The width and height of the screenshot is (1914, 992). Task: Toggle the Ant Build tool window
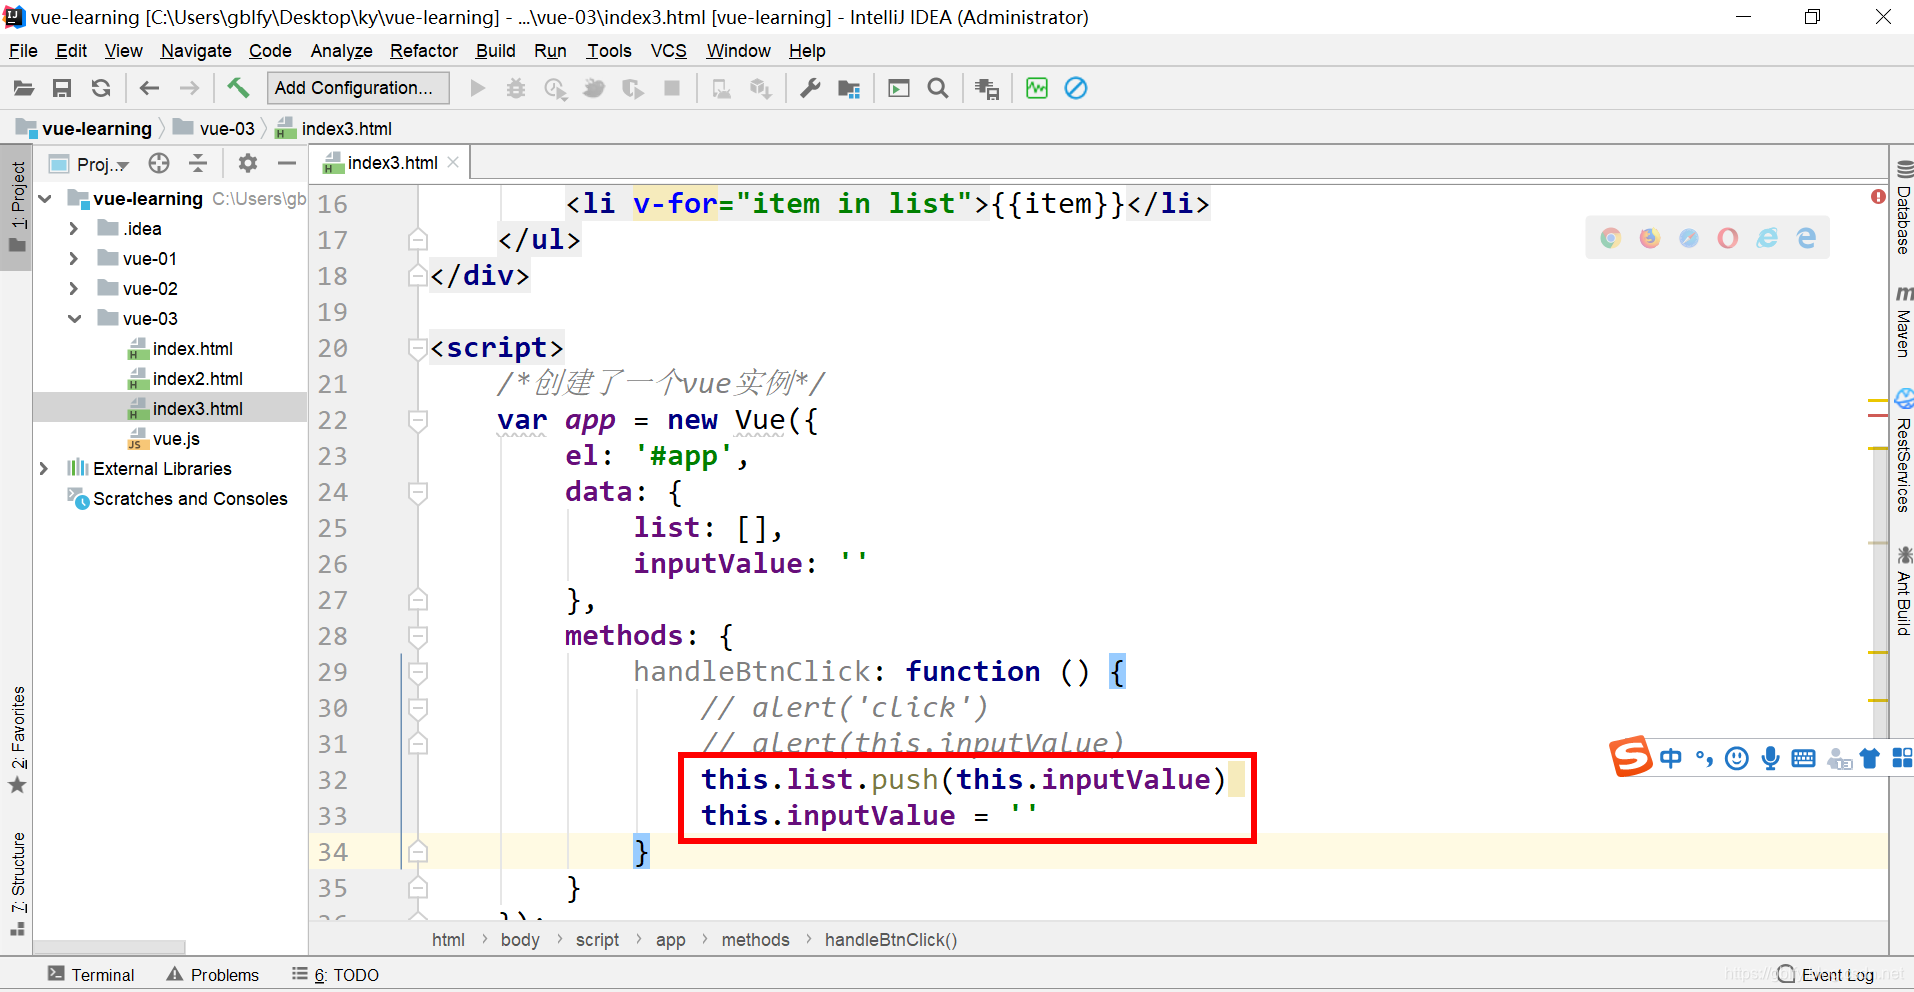[1903, 591]
